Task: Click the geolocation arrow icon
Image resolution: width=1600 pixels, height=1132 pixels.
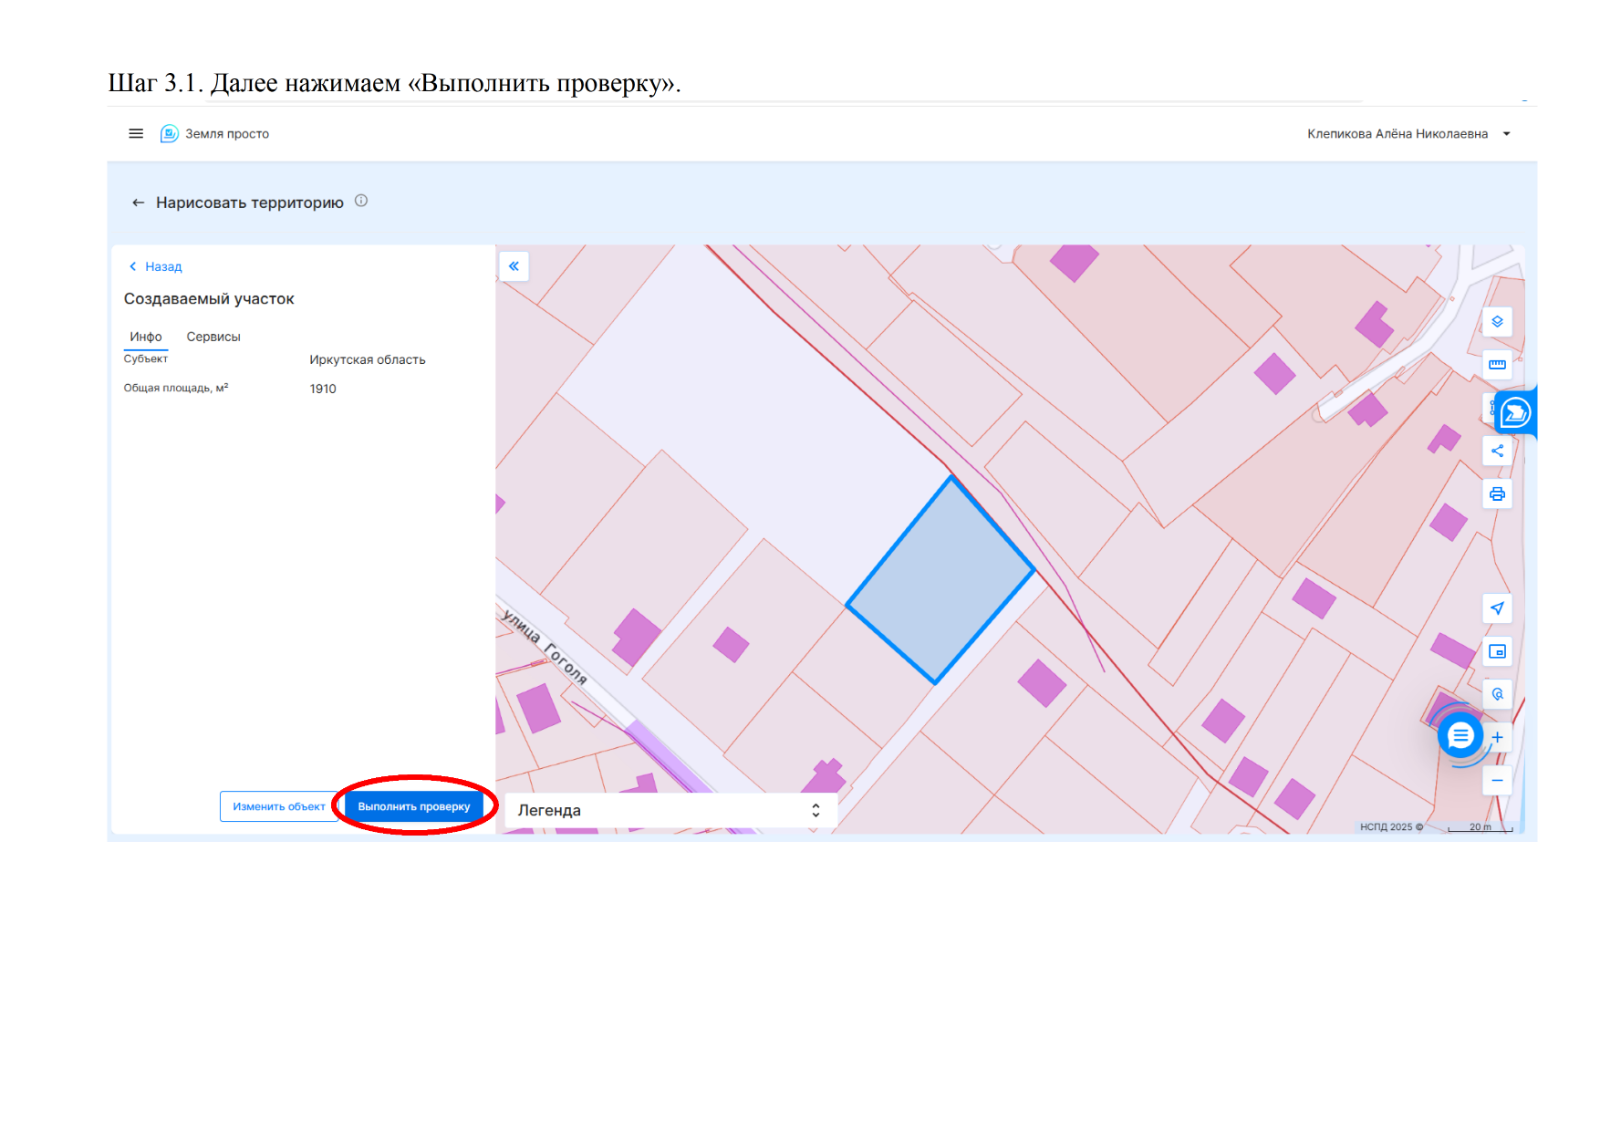Action: point(1497,608)
